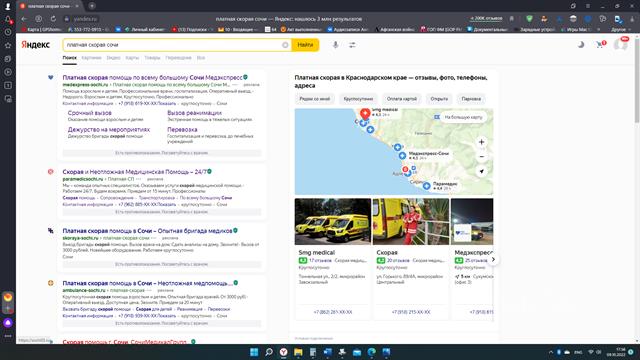This screenshot has width=640, height=360.
Task: Click the map geolocation arrow icon
Action: pyautogui.click(x=481, y=171)
